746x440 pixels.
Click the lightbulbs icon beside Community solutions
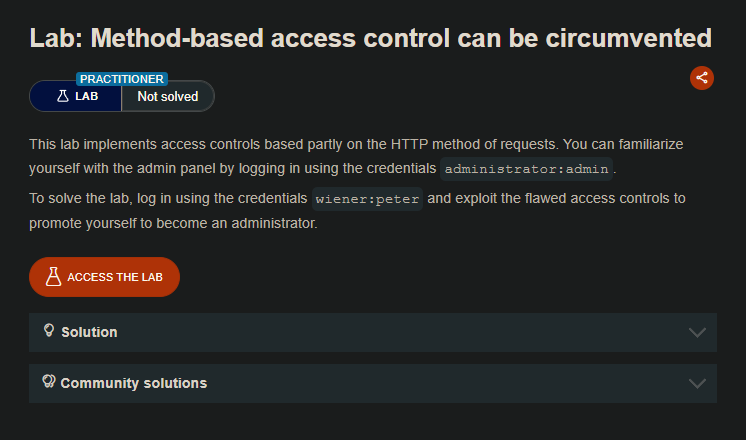pos(48,382)
